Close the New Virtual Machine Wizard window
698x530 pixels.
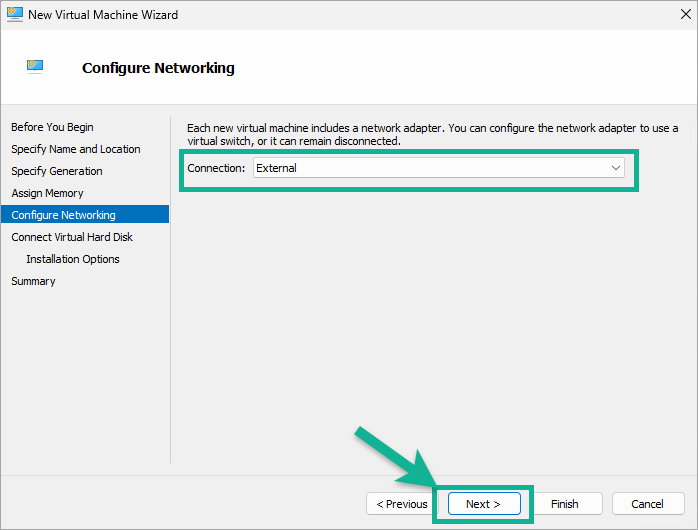(x=686, y=14)
